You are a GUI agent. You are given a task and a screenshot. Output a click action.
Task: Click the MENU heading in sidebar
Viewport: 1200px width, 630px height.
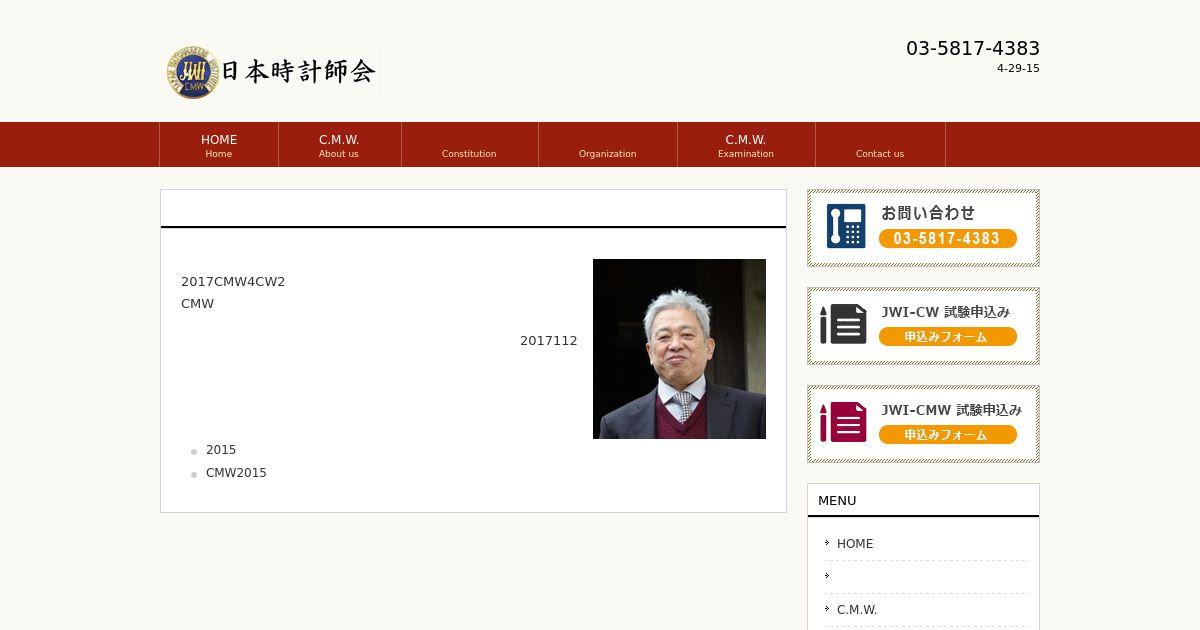837,501
